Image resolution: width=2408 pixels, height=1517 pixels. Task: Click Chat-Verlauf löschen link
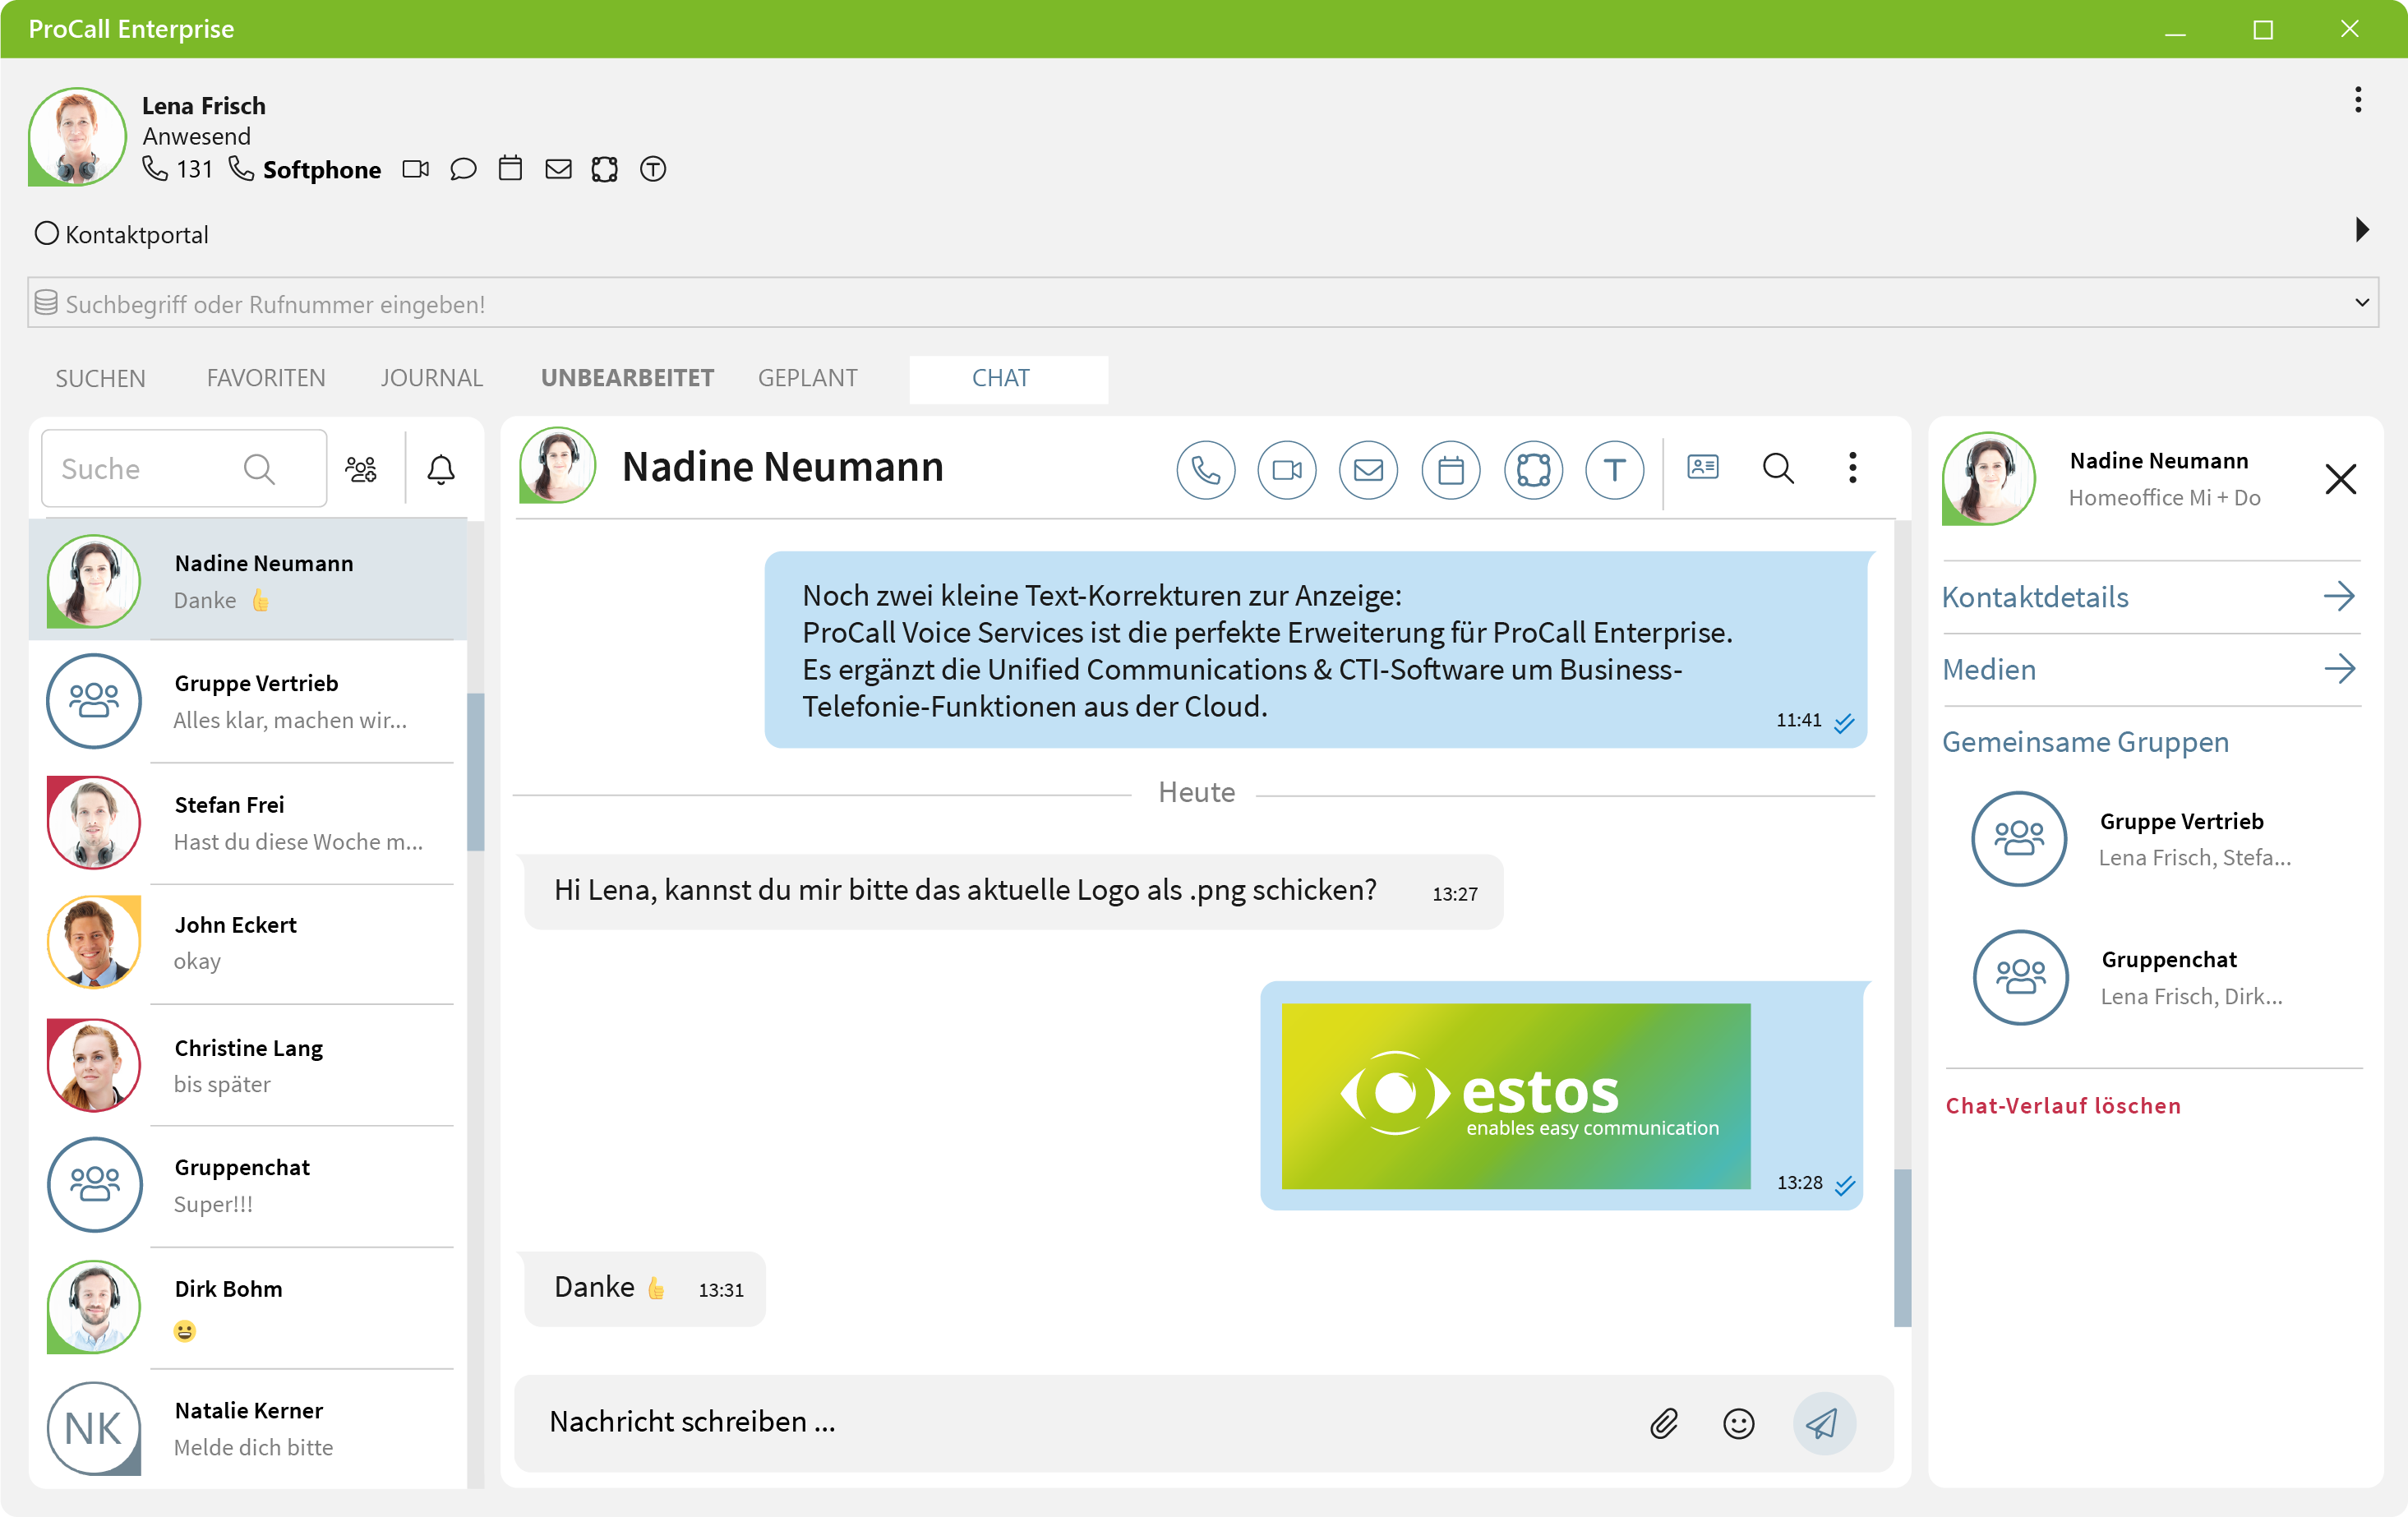[2062, 1105]
